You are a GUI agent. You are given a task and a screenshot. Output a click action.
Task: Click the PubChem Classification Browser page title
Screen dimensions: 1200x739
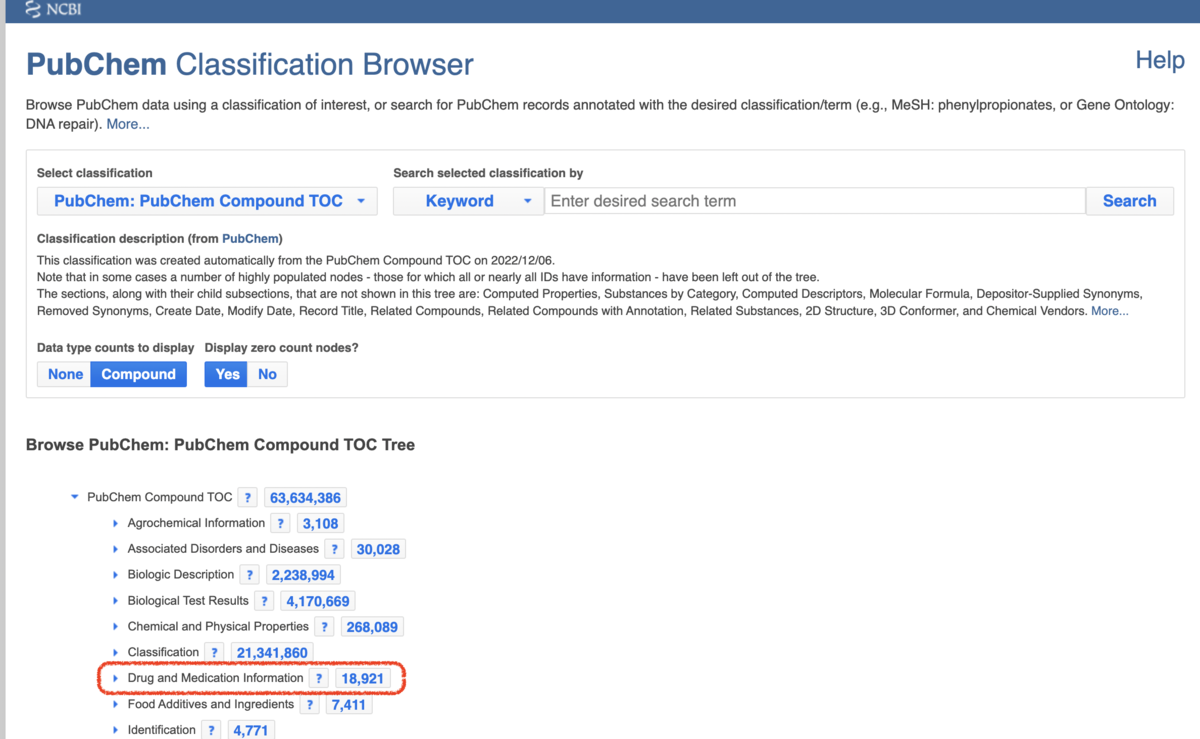point(249,65)
